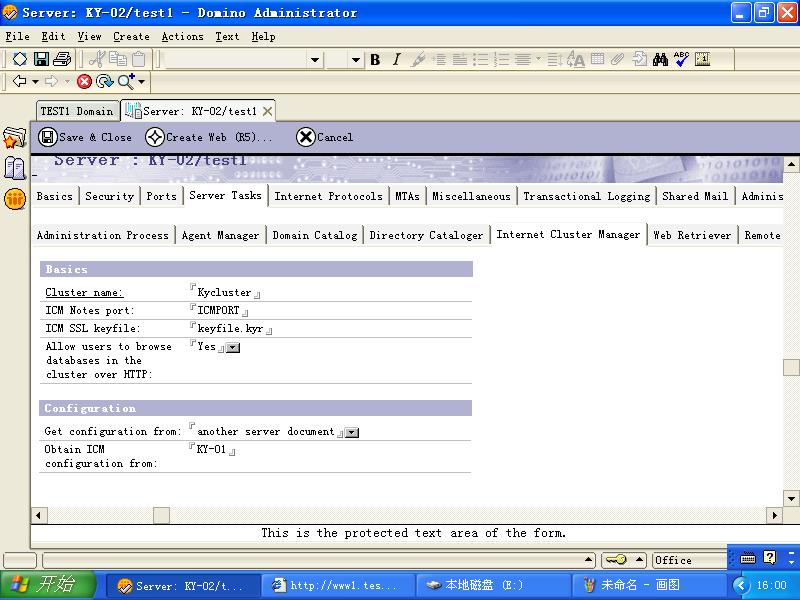The height and width of the screenshot is (600, 800).
Task: Click the Refresh icon in navigation bar
Action: click(104, 82)
